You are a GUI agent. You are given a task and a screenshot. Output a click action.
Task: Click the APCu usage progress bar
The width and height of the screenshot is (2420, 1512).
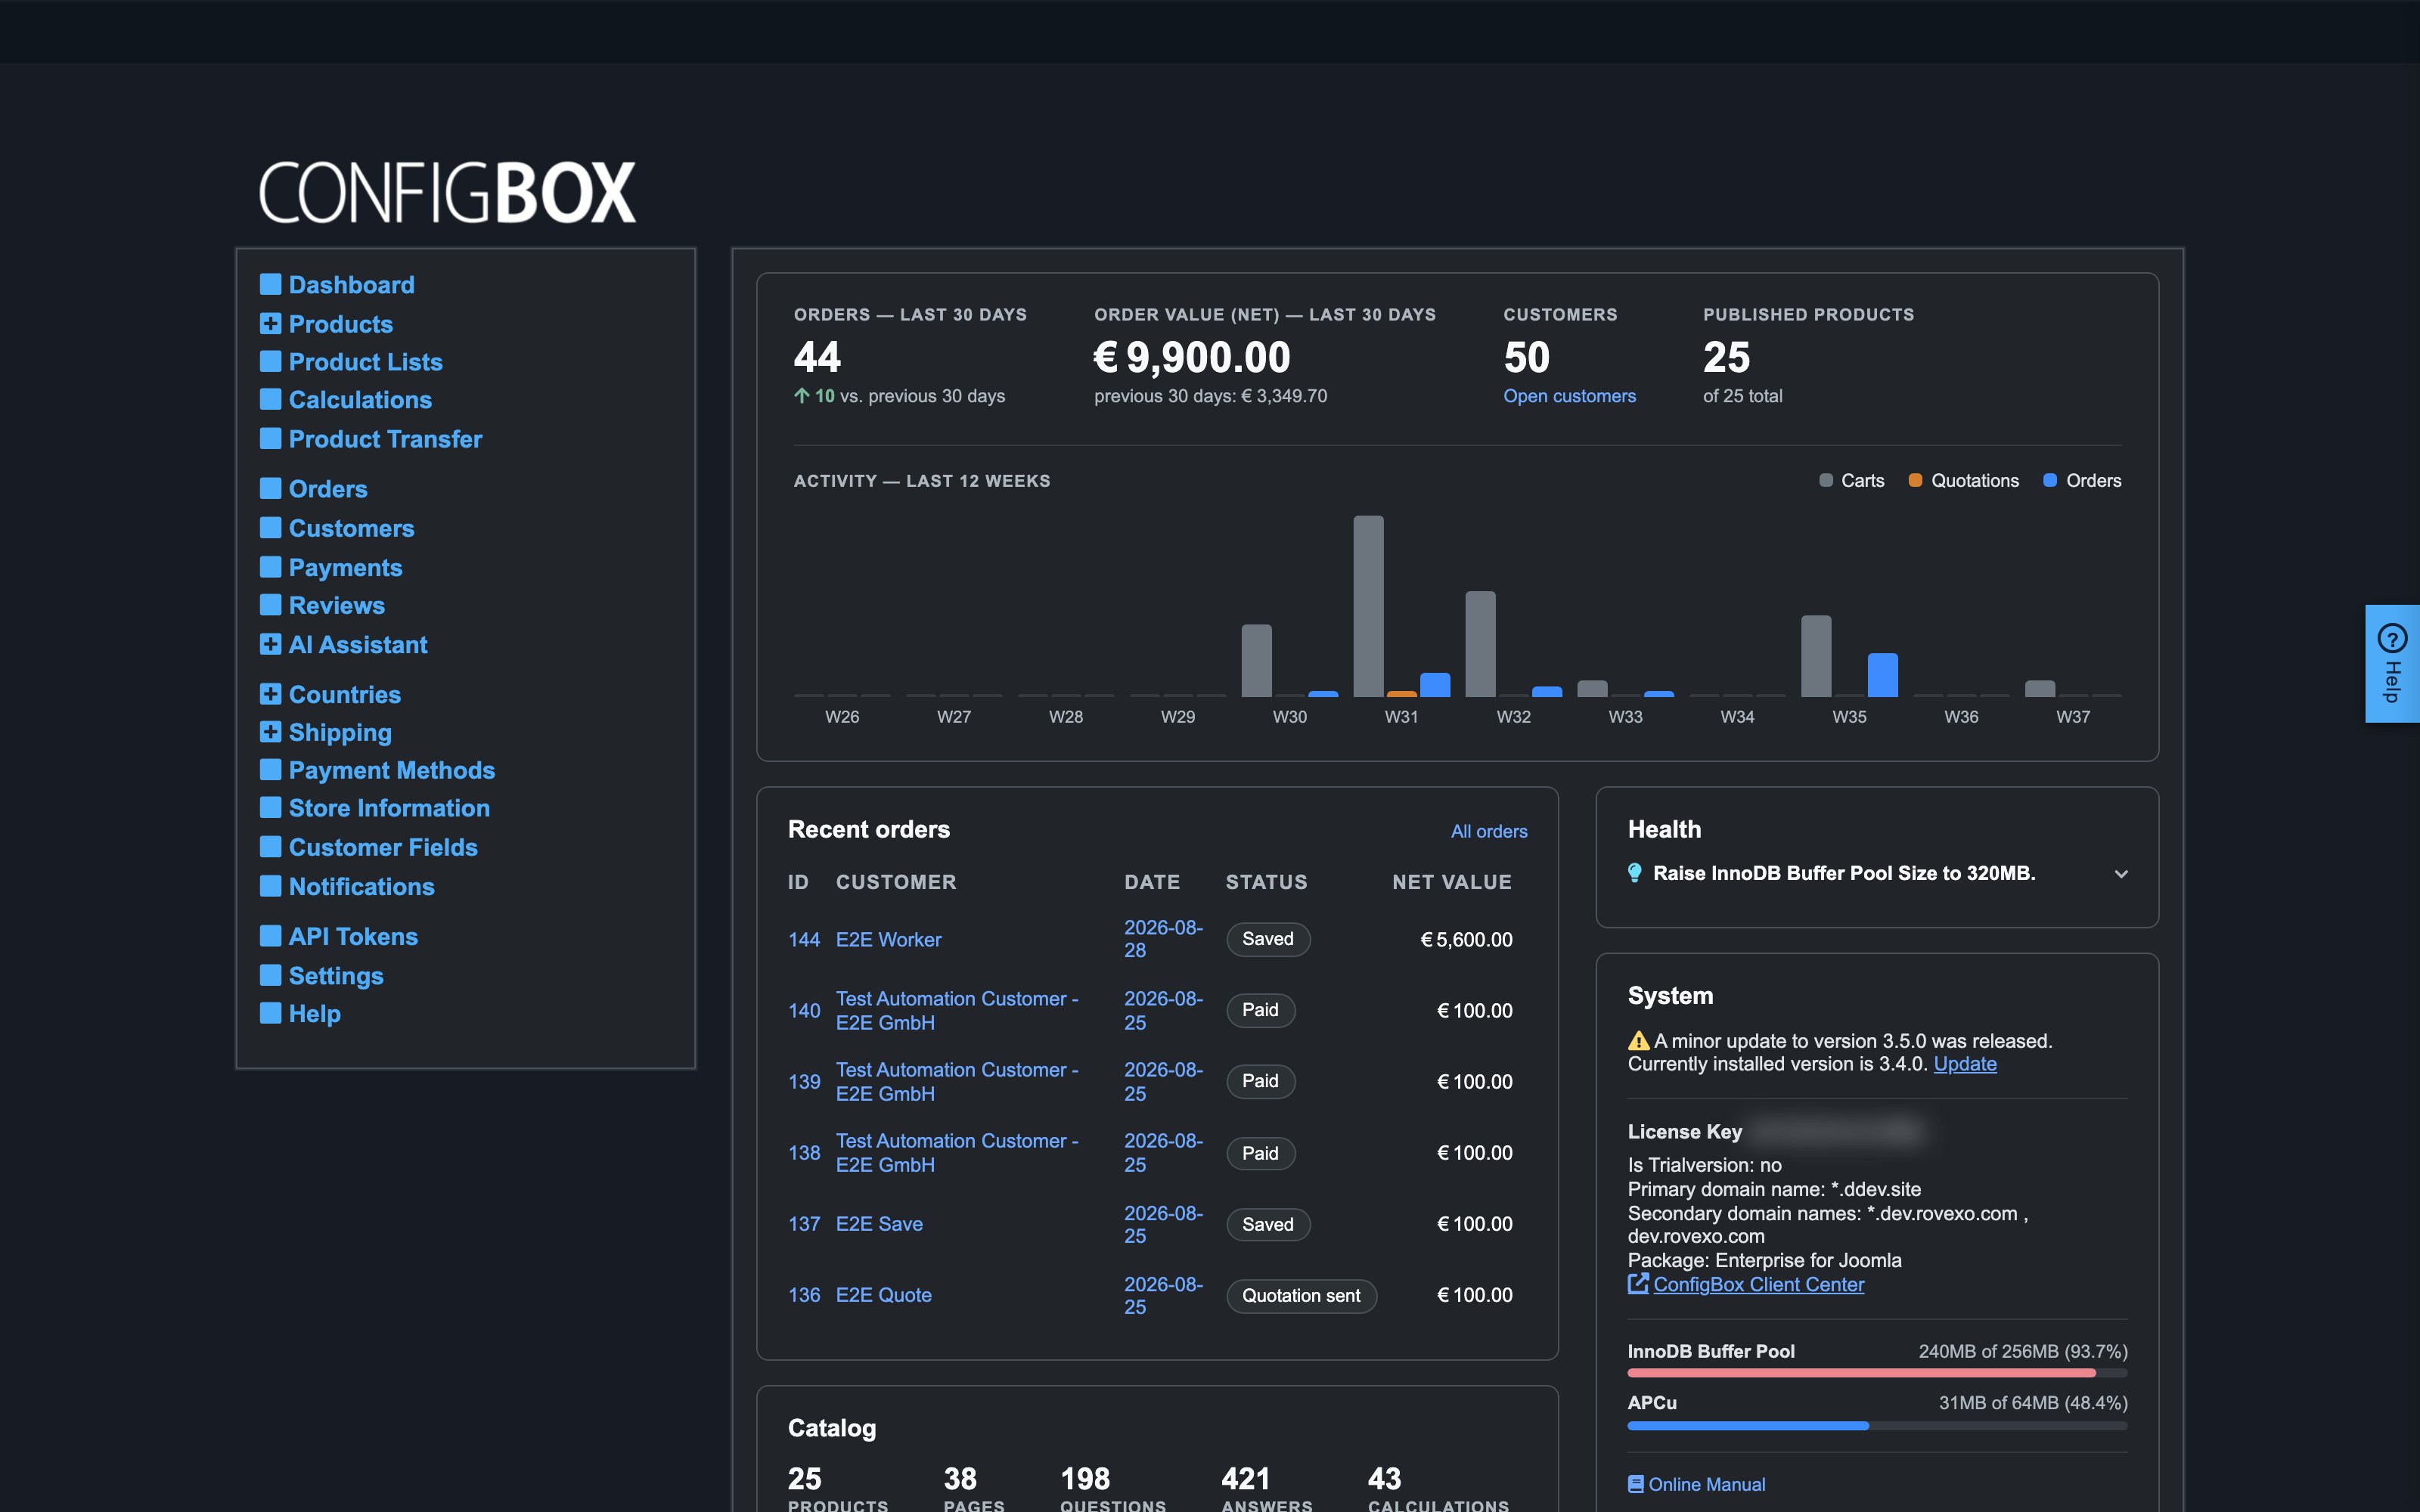1877,1426
